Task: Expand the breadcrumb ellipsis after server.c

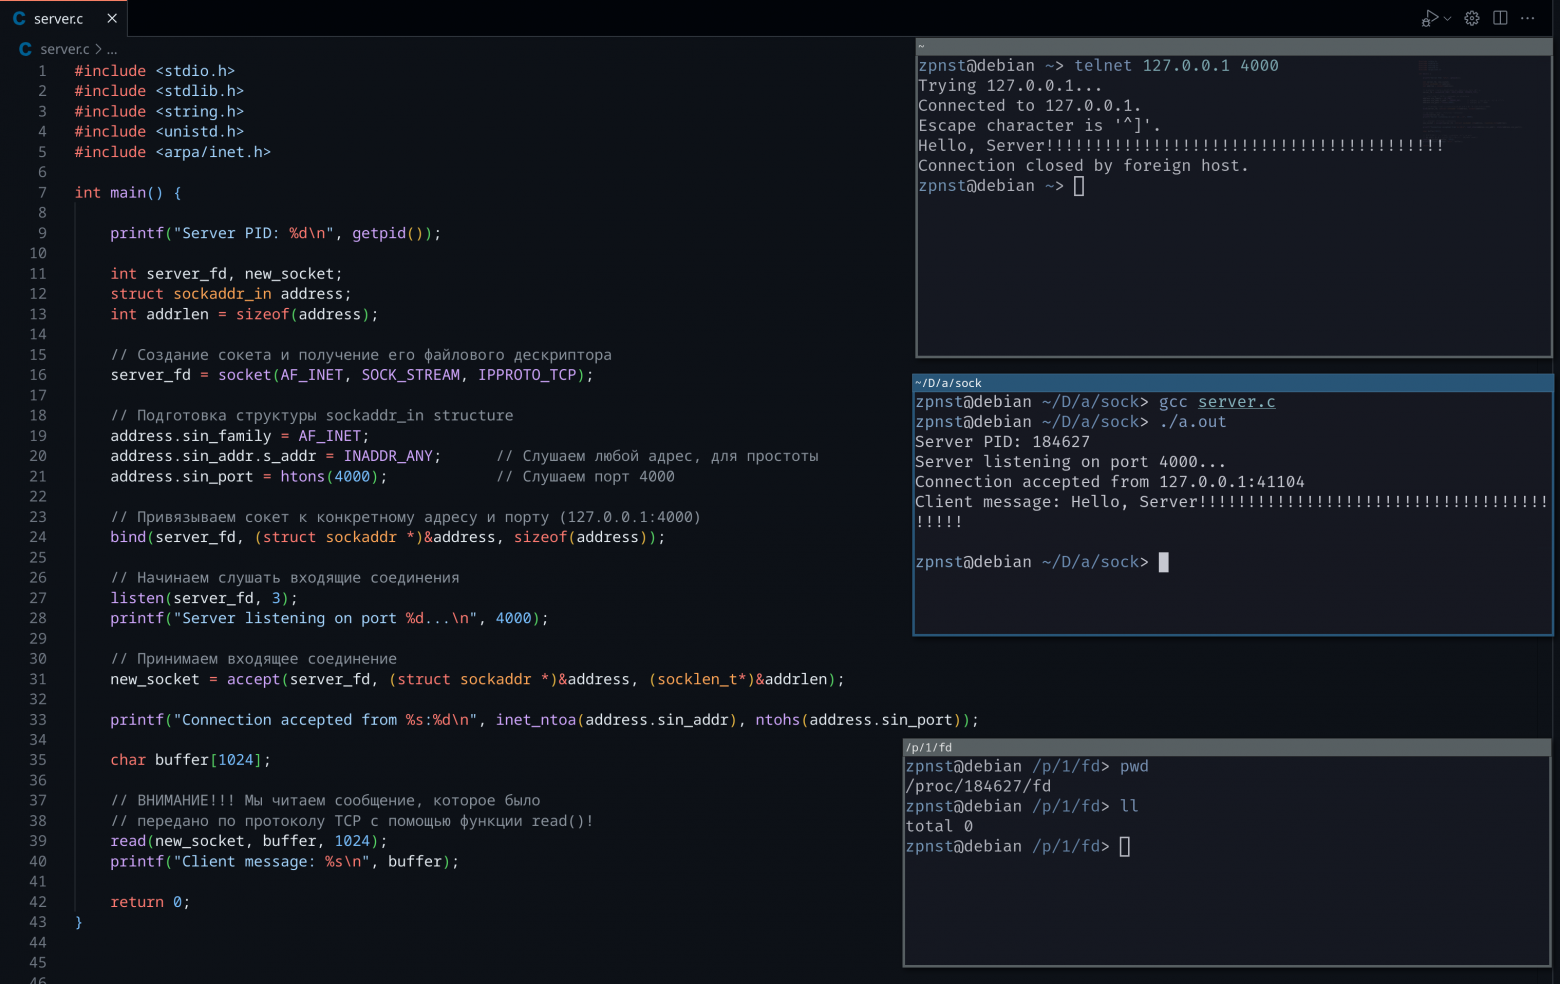Action: click(x=112, y=48)
